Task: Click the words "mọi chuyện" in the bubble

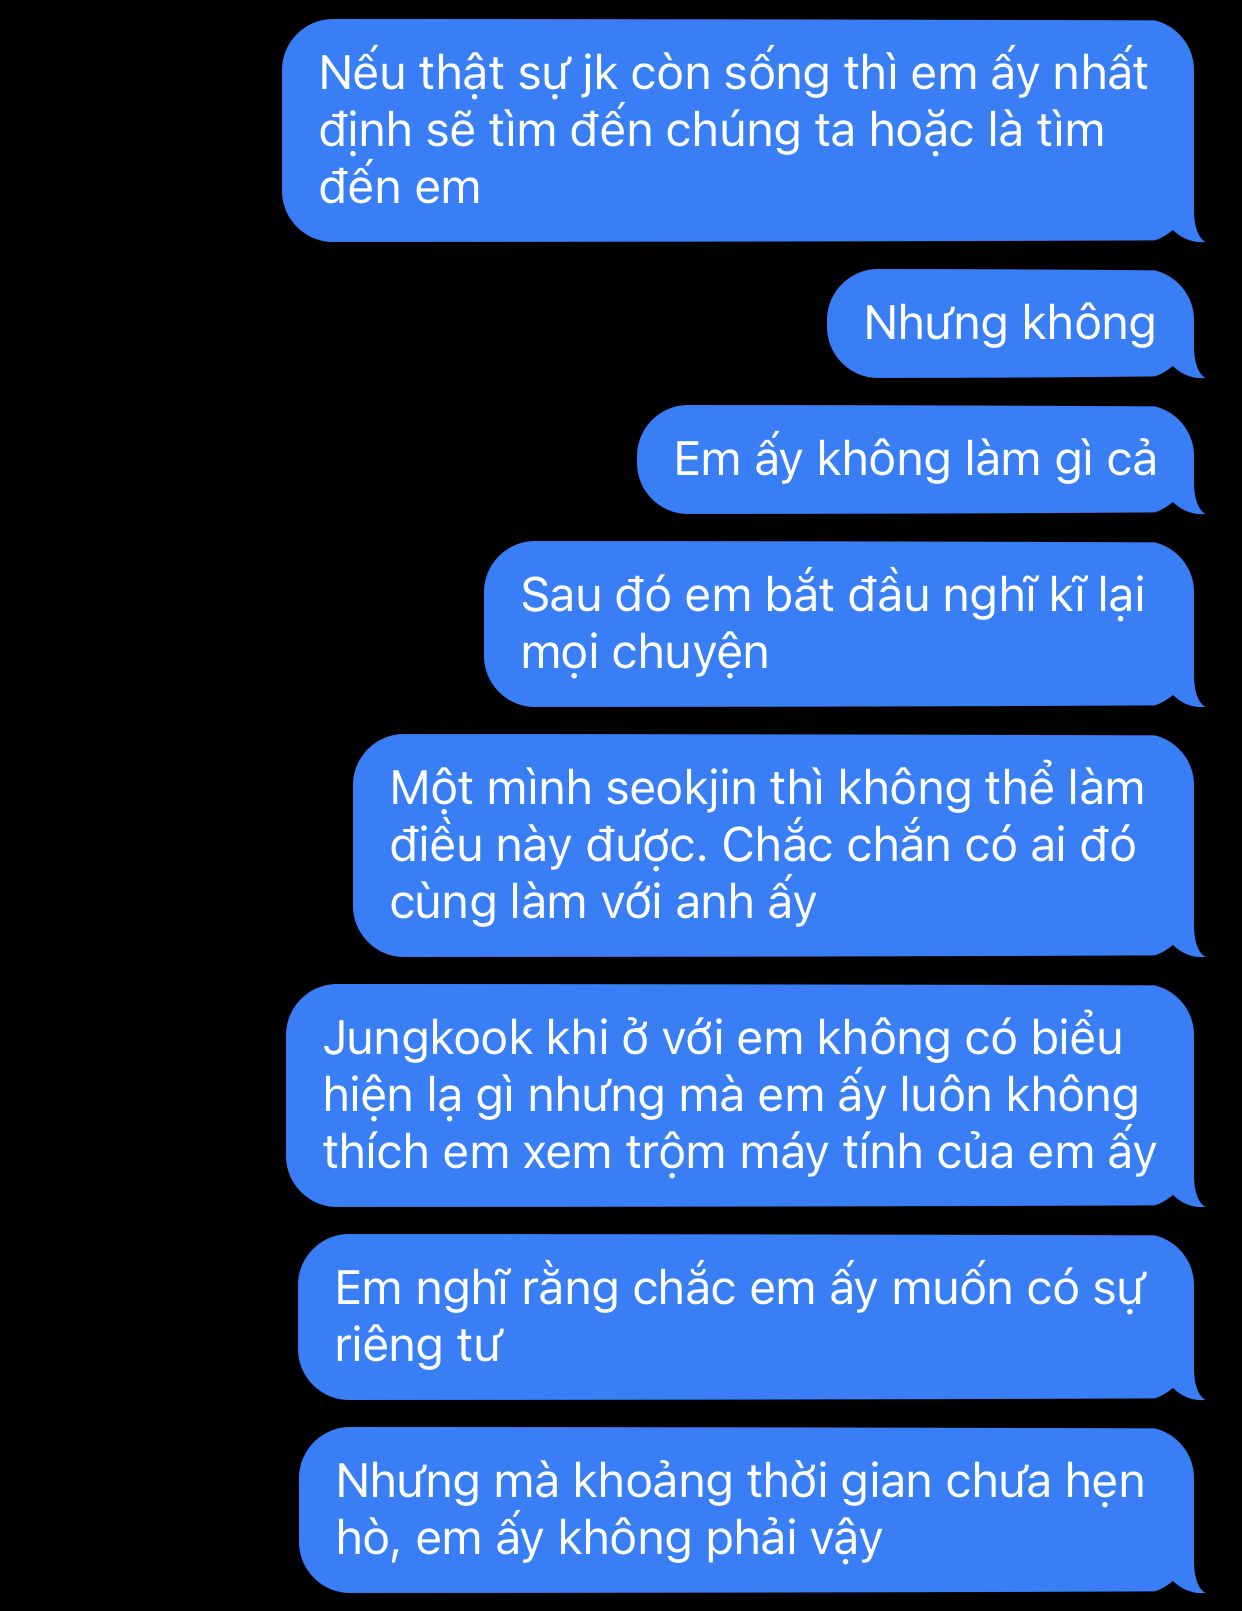Action: (645, 654)
